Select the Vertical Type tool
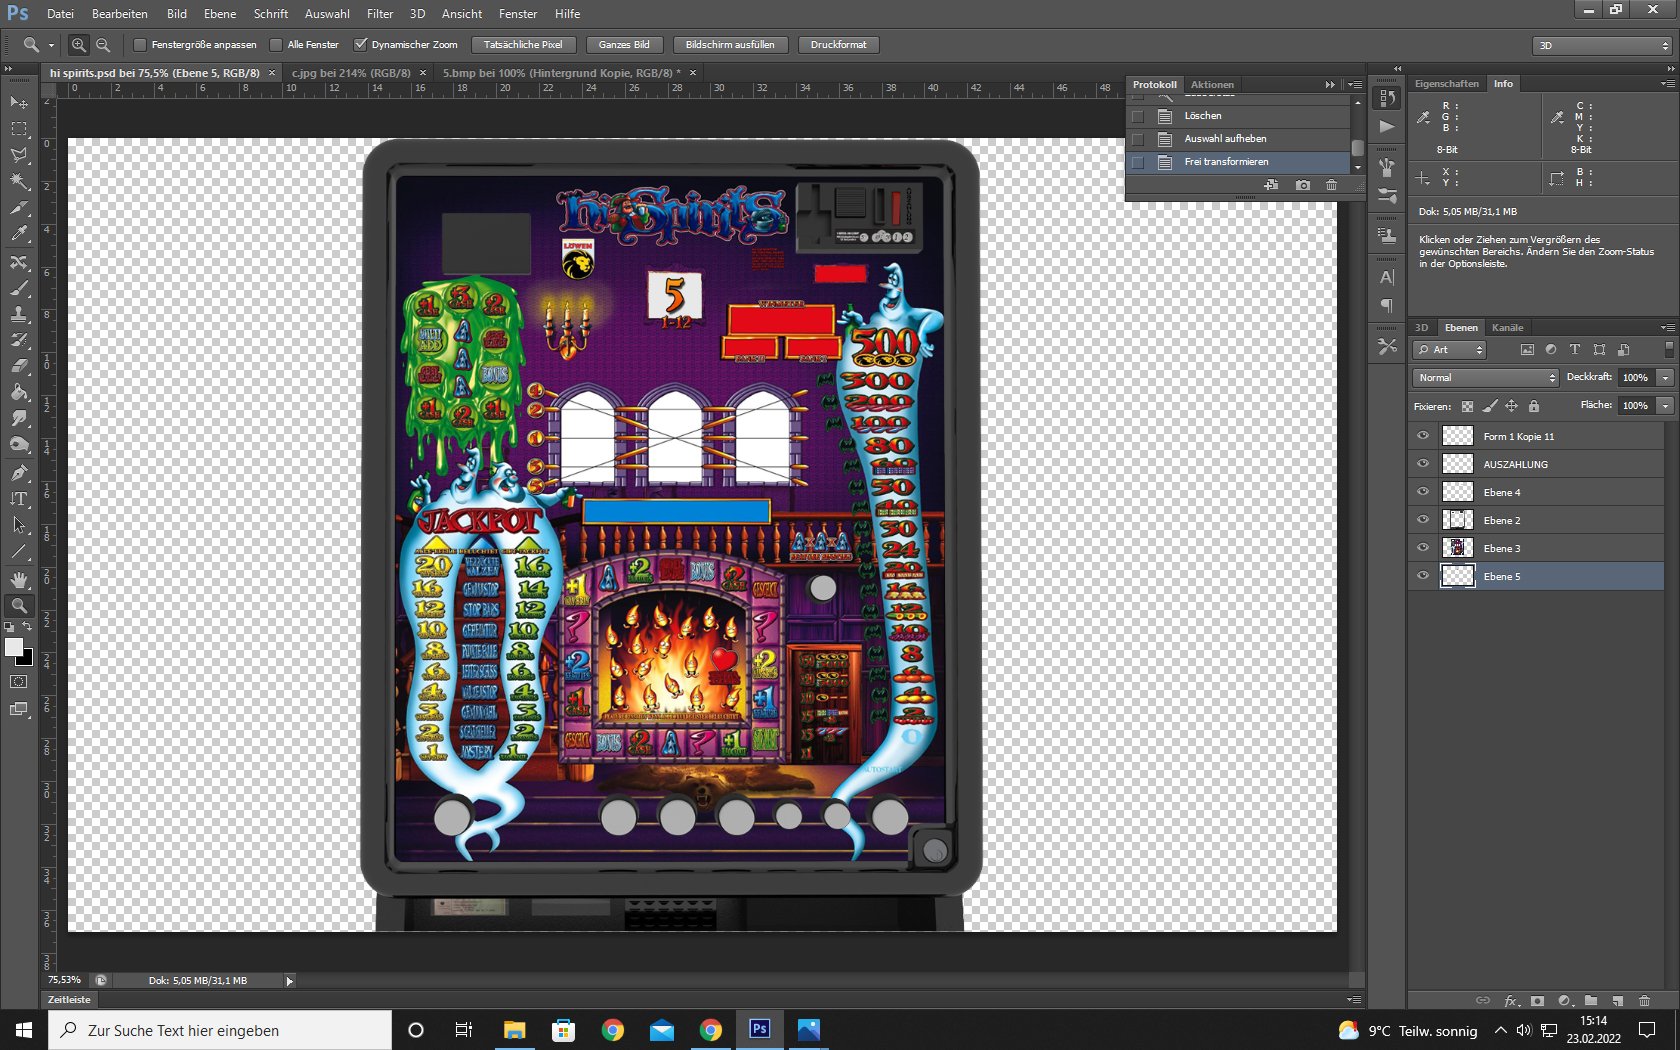Image resolution: width=1680 pixels, height=1050 pixels. point(19,498)
